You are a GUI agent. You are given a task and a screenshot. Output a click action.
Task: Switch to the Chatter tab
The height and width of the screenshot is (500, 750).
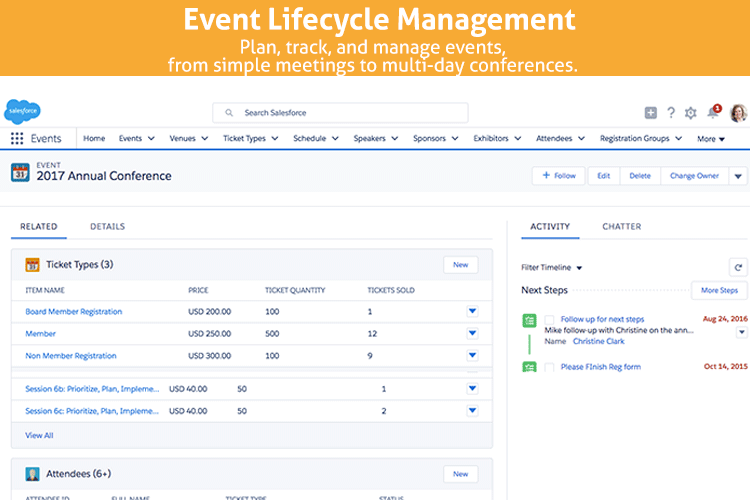click(x=622, y=227)
